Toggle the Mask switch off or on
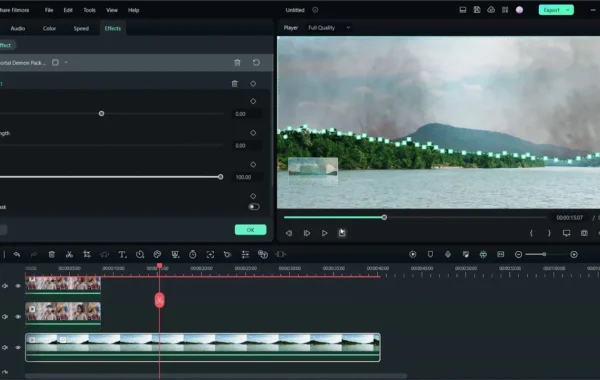Image resolution: width=600 pixels, height=380 pixels. click(x=254, y=207)
